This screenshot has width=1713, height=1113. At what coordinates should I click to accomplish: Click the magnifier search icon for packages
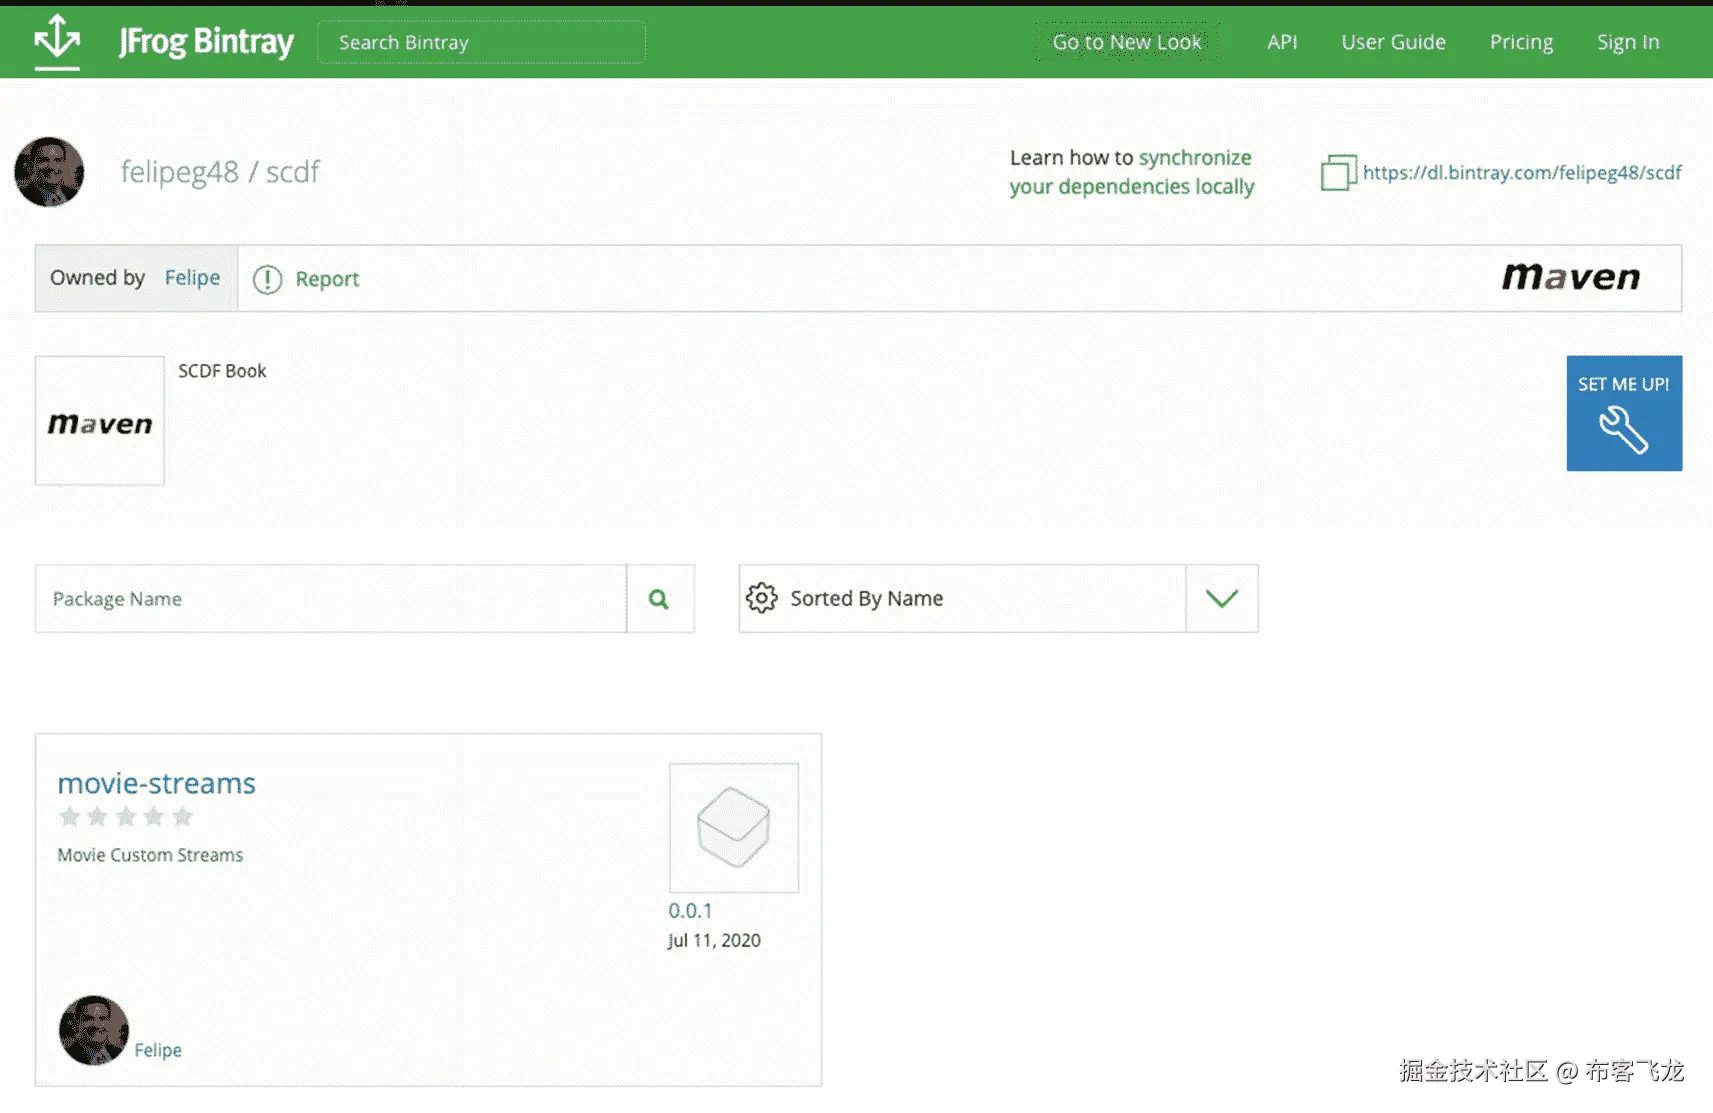pos(659,599)
